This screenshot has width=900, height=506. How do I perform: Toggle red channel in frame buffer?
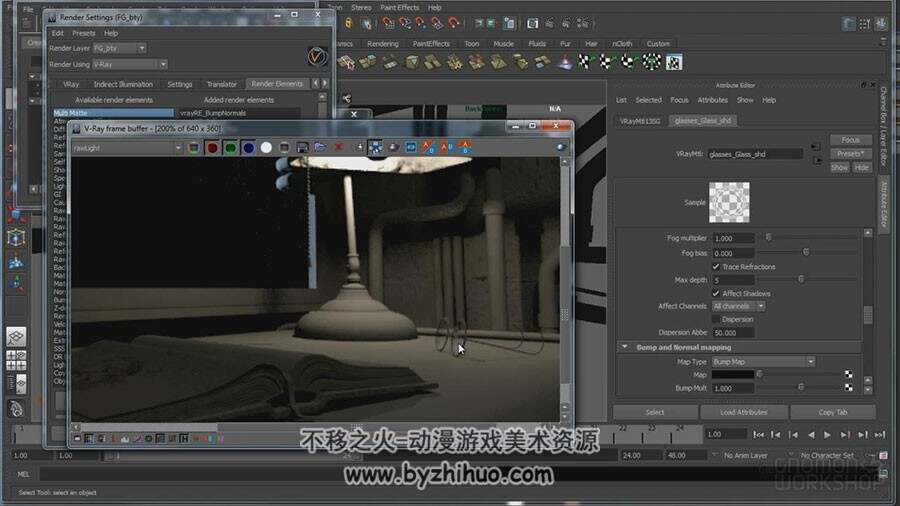[212, 147]
